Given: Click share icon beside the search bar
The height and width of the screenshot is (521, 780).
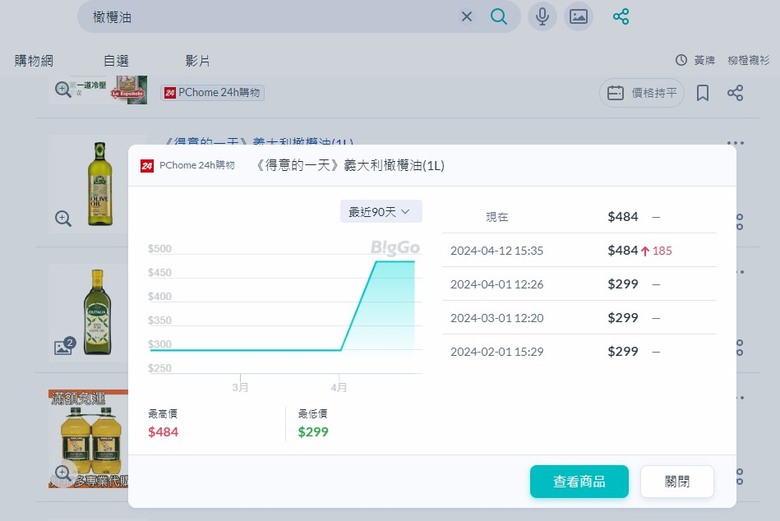Looking at the screenshot, I should point(621,16).
